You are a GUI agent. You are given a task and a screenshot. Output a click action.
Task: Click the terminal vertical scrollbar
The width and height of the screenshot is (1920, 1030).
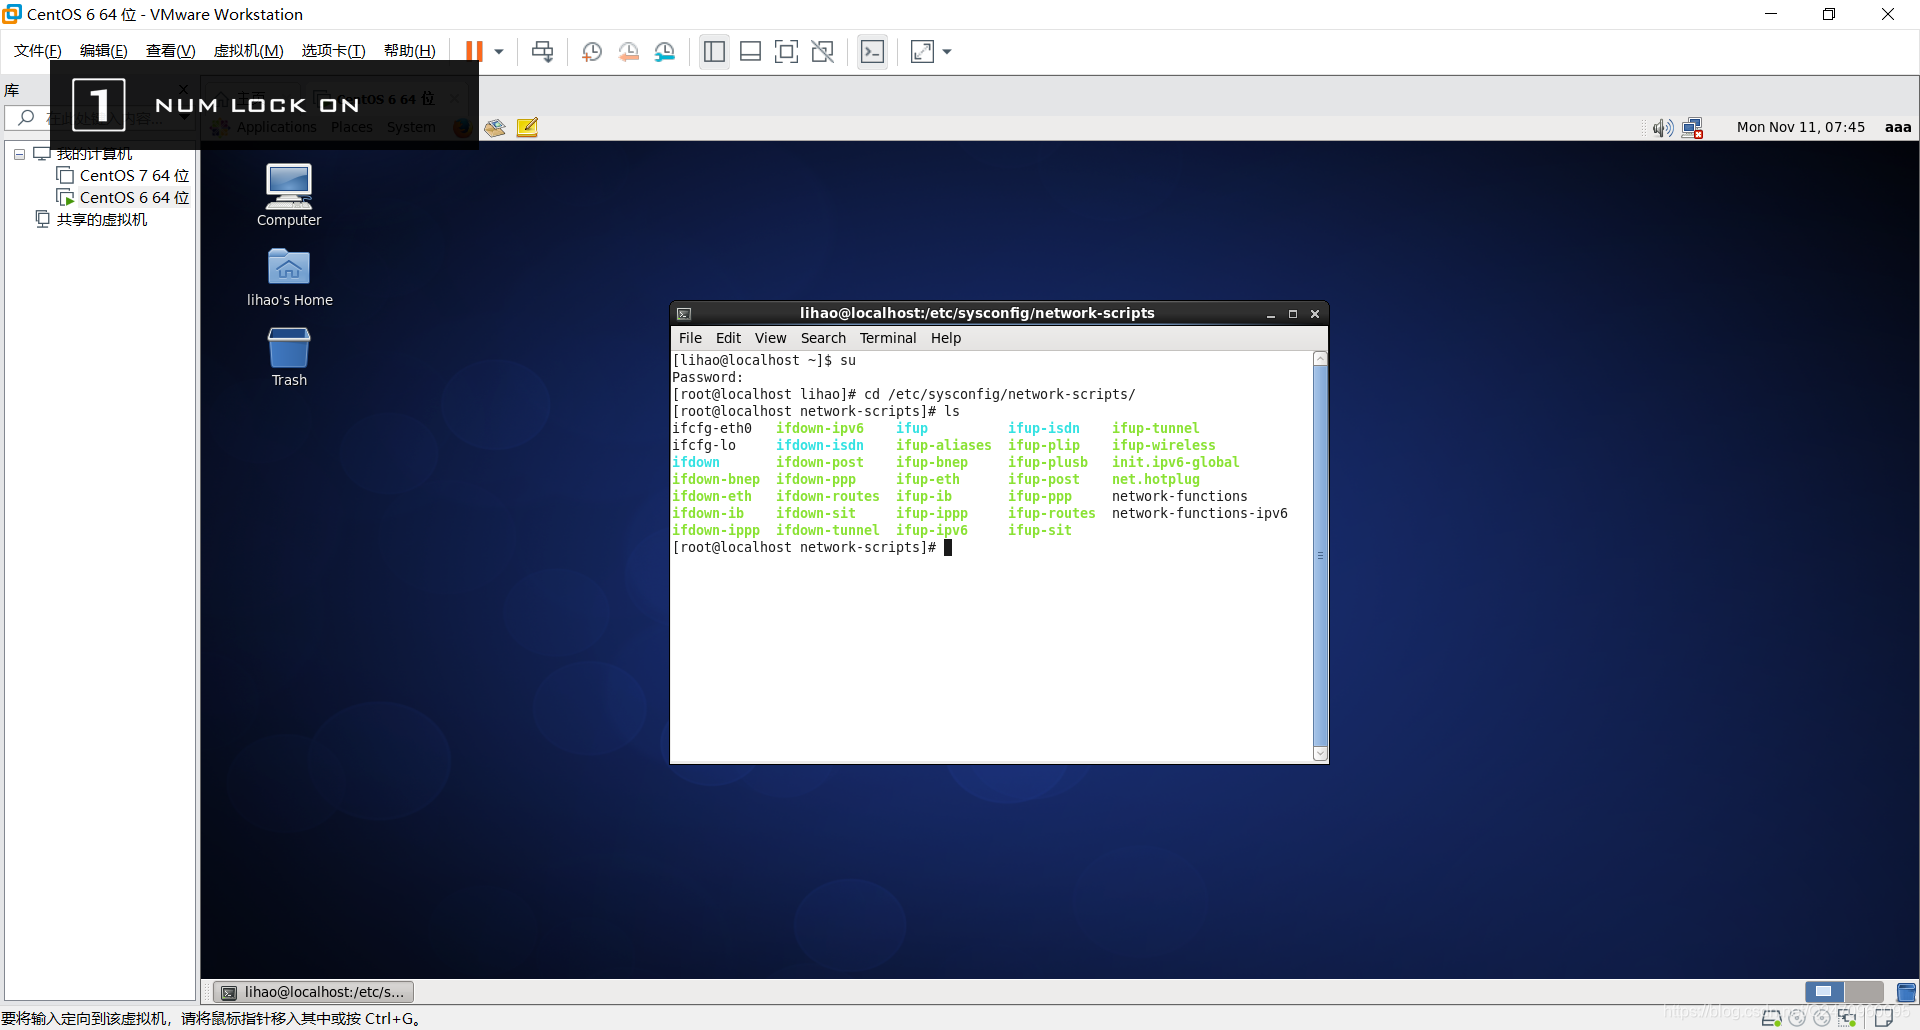(1320, 555)
